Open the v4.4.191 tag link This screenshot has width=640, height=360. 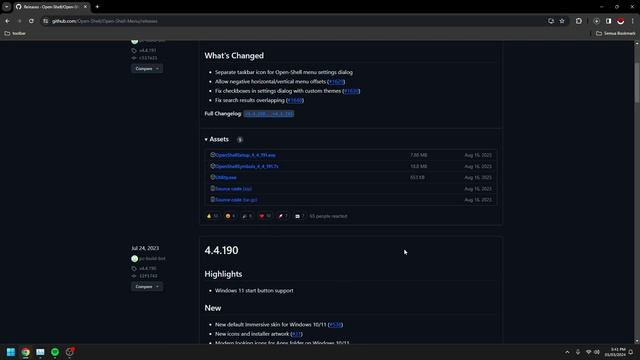147,51
